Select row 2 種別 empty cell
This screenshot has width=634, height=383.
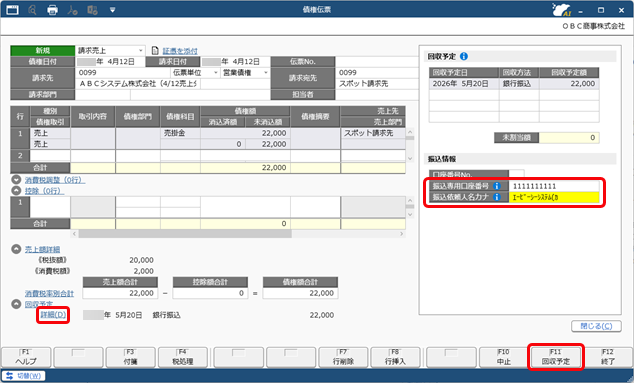(50, 155)
